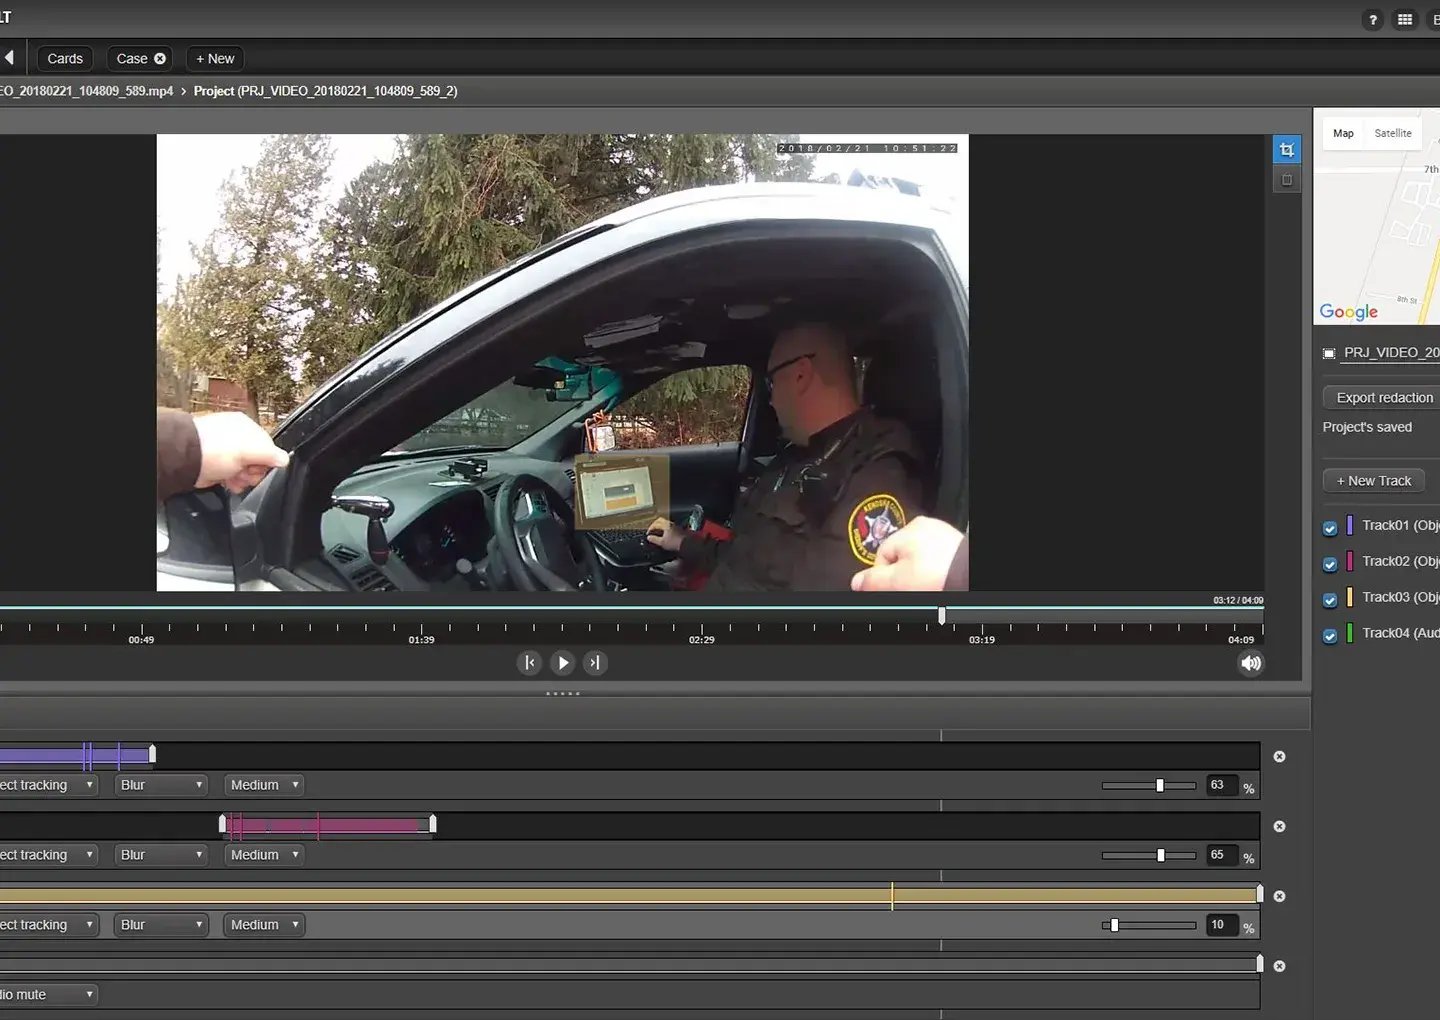
Task: Close the Case tab with X
Action: [160, 59]
